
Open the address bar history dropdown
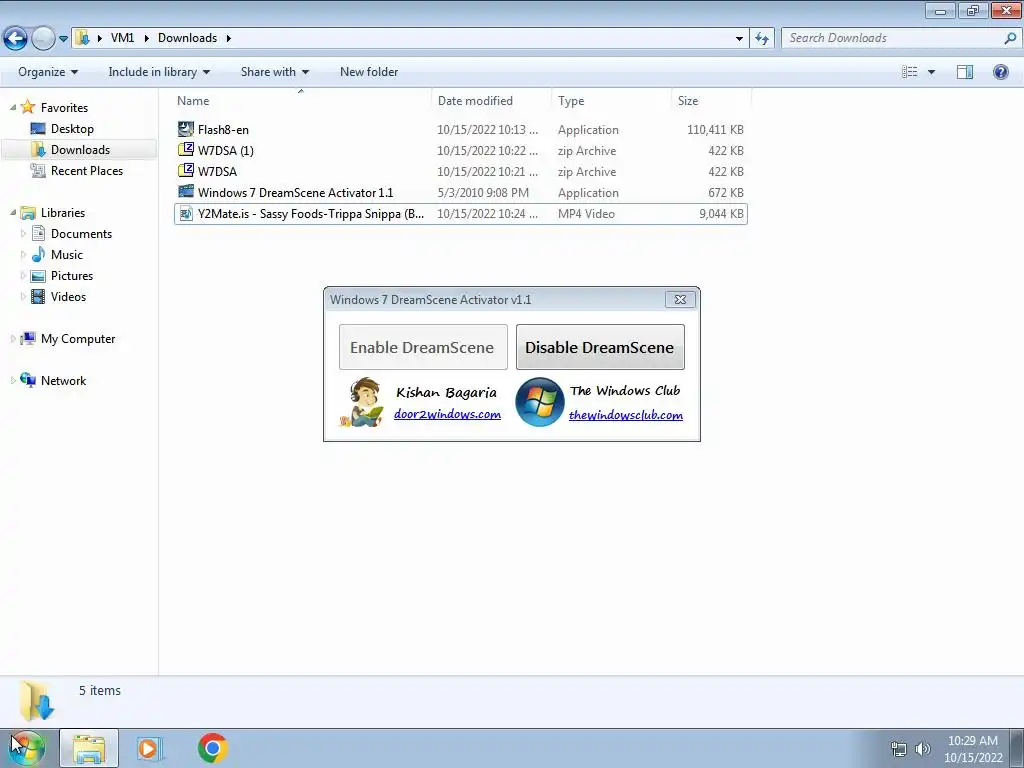[739, 39]
